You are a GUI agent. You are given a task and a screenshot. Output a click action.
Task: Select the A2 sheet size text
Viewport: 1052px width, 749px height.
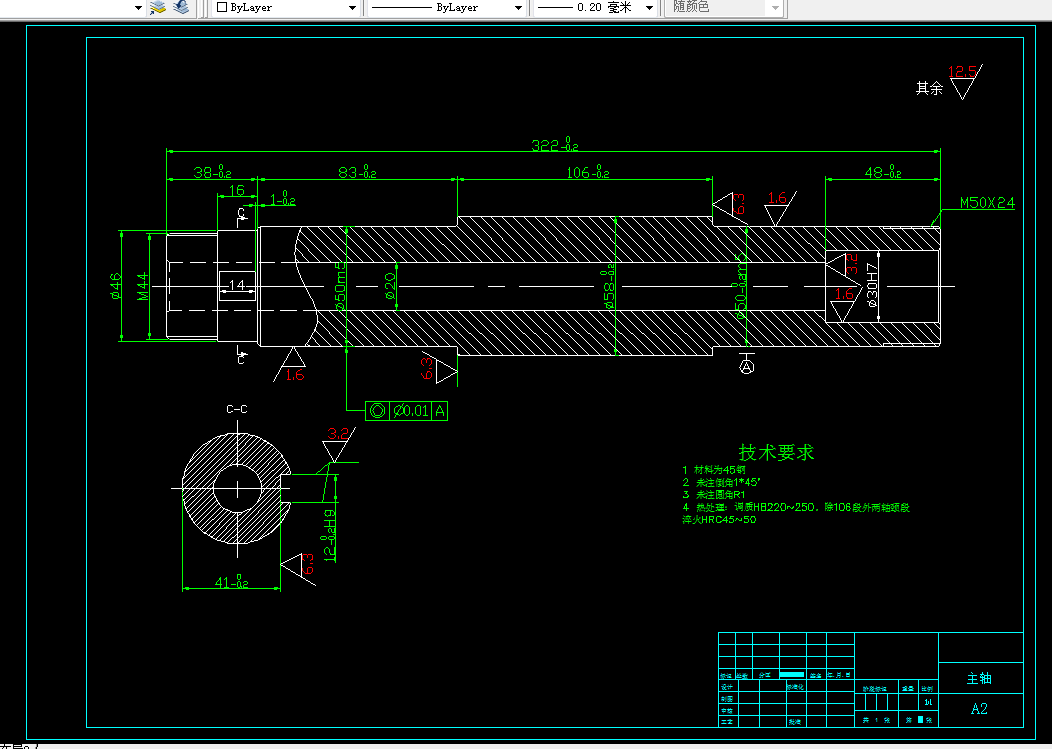[x=980, y=709]
